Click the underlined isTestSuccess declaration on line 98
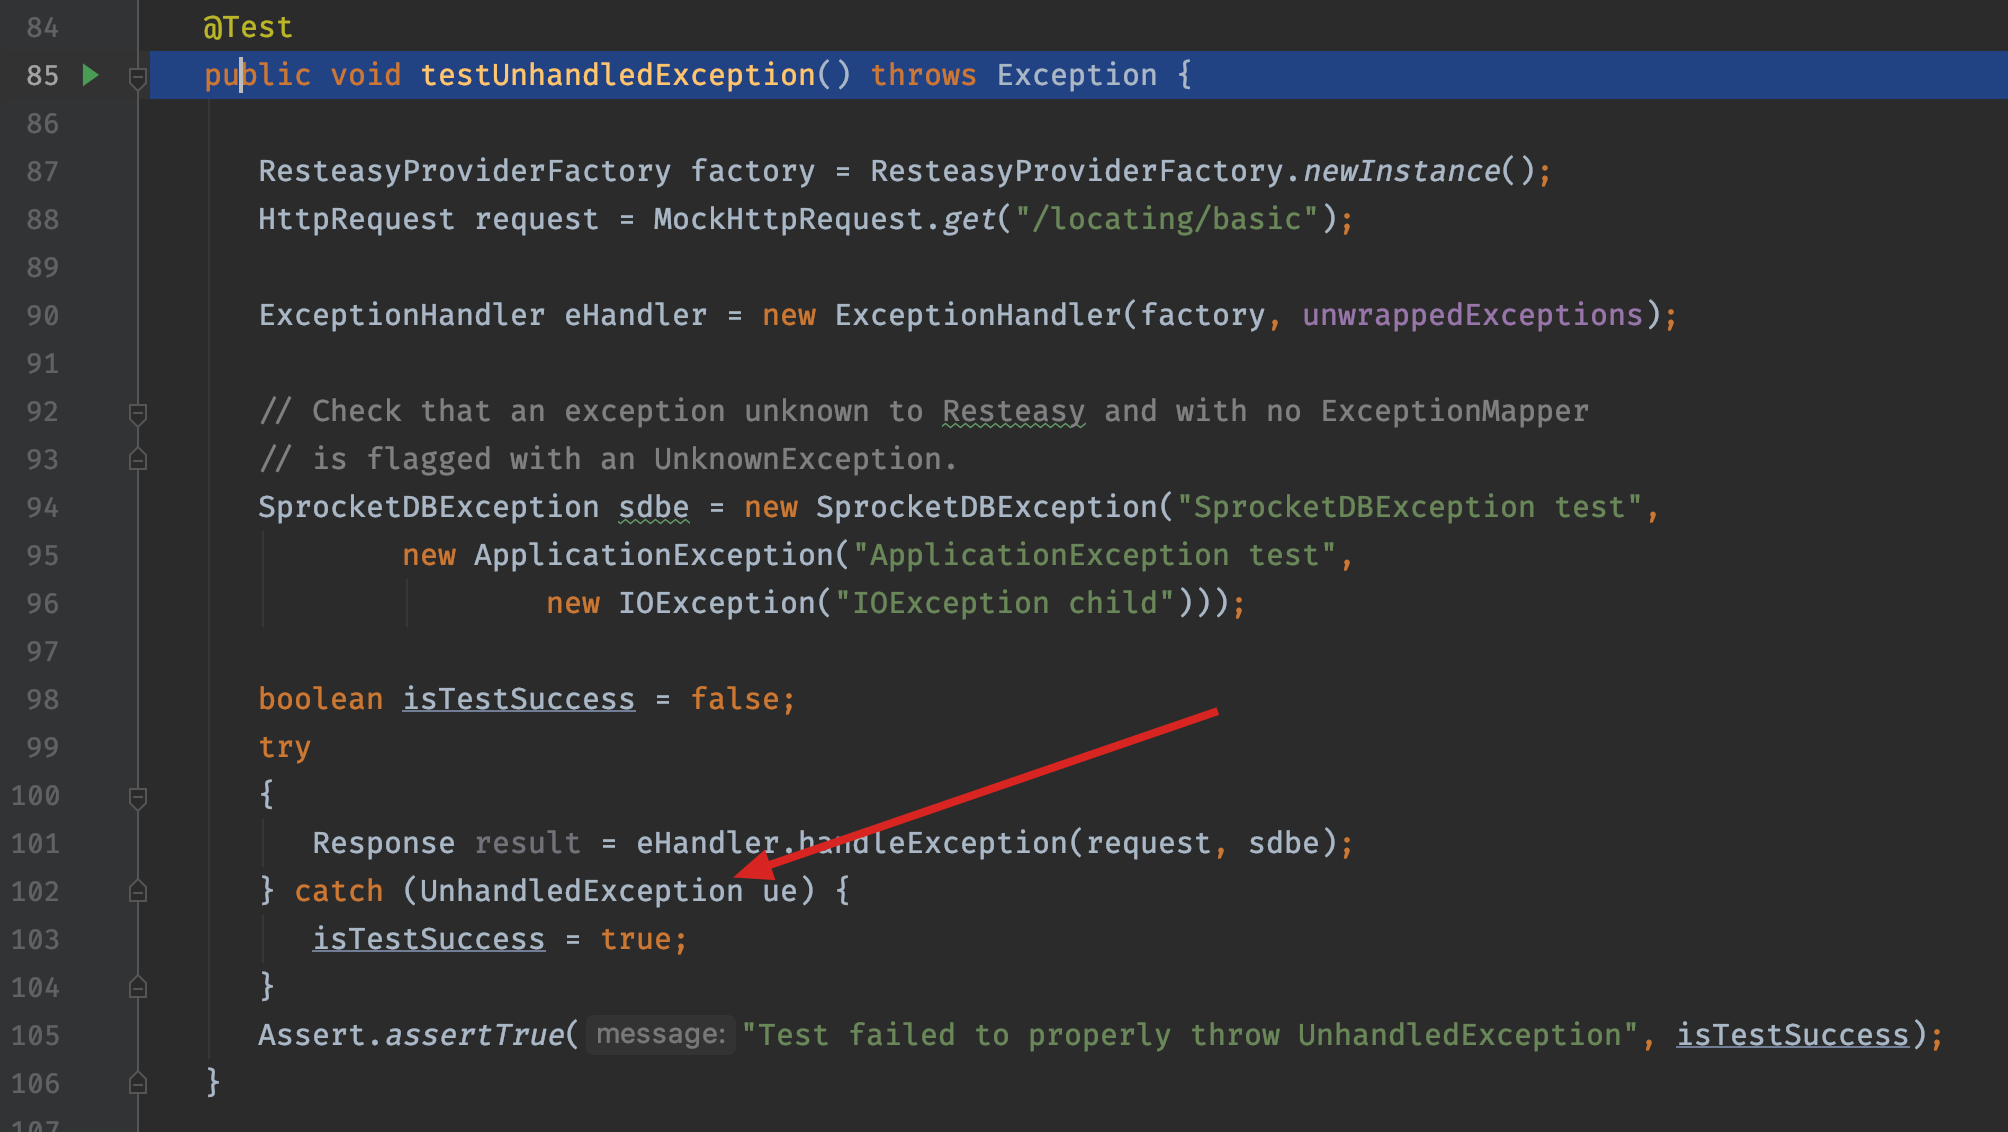2008x1132 pixels. tap(518, 699)
